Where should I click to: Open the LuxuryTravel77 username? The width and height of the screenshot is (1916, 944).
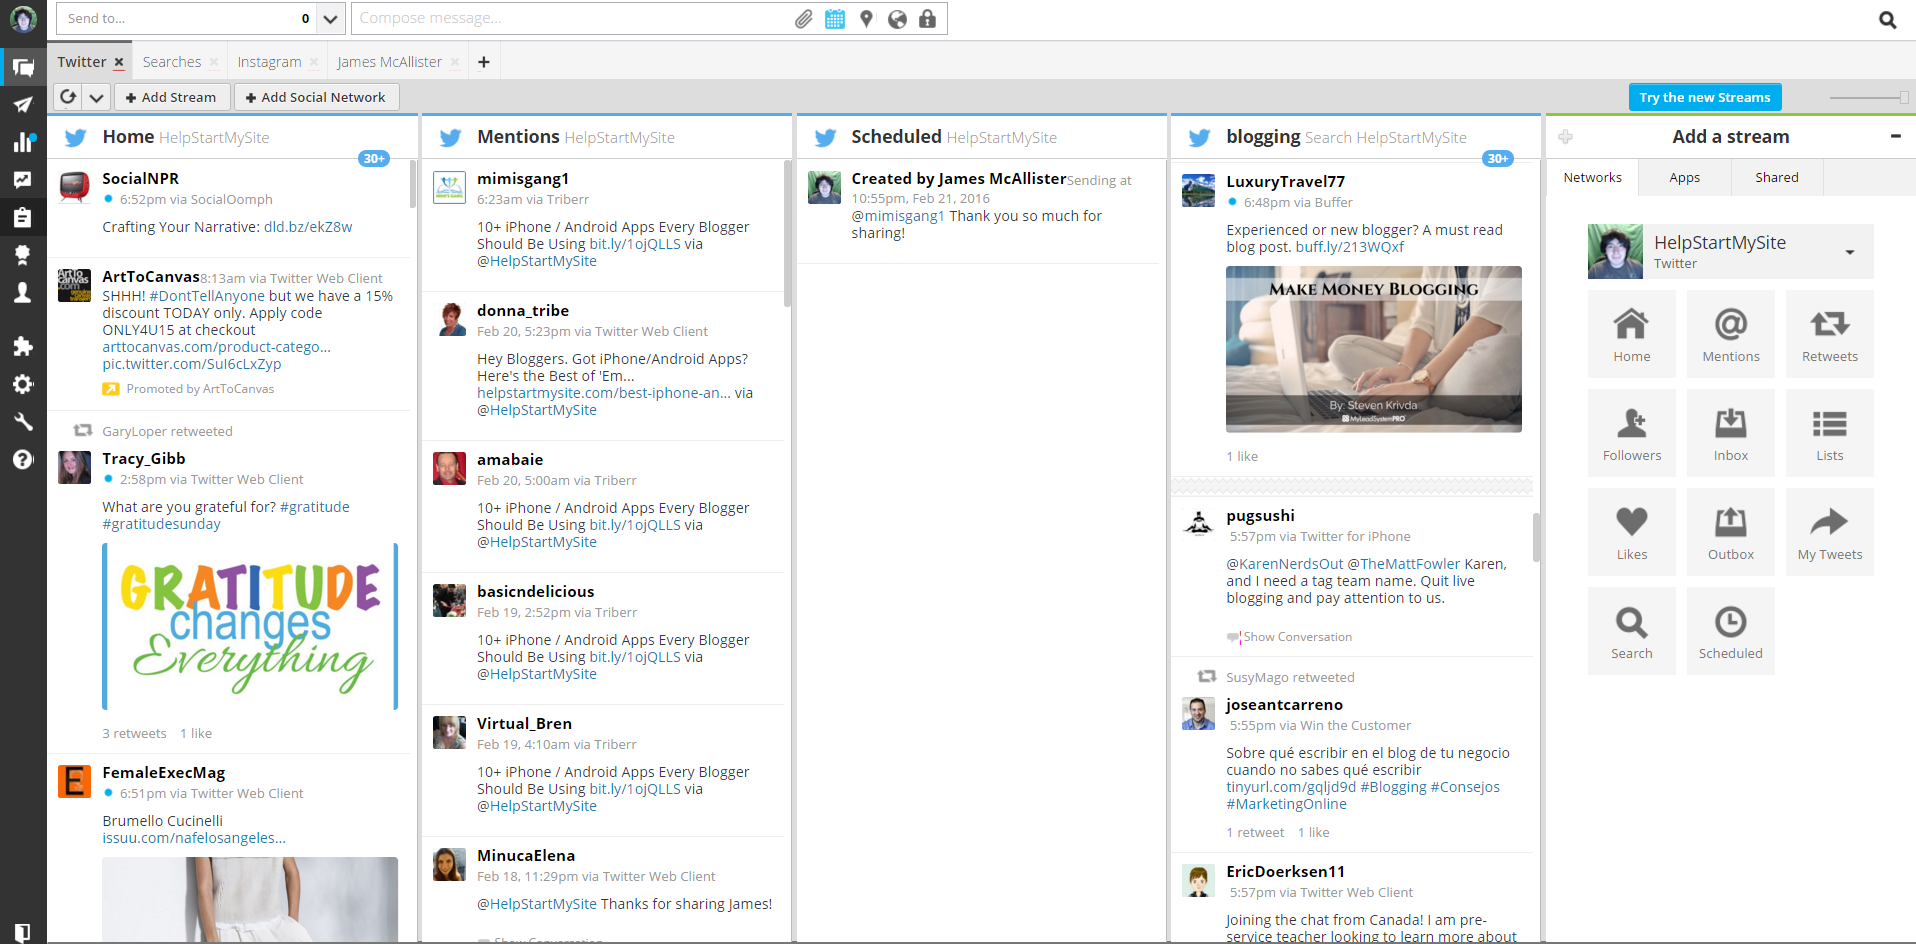pos(1285,181)
